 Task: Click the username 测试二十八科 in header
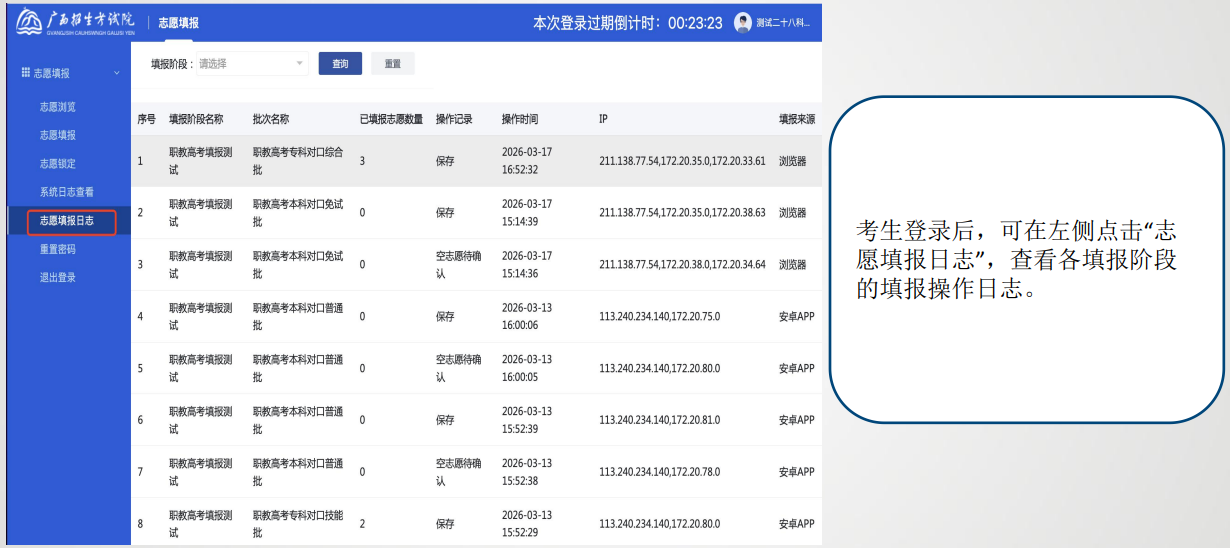pyautogui.click(x=784, y=22)
